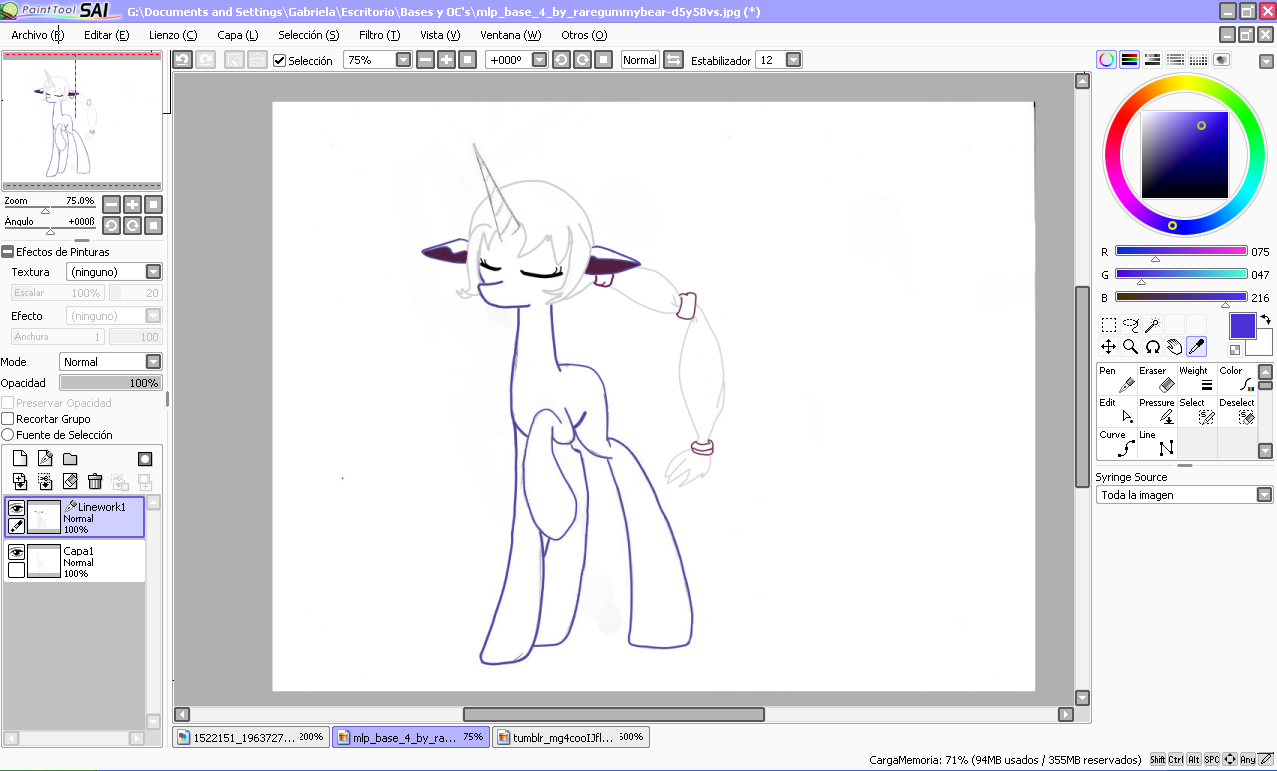This screenshot has height=771, width=1277.
Task: Collapse the Efectos de Pinturas section
Action: point(7,252)
